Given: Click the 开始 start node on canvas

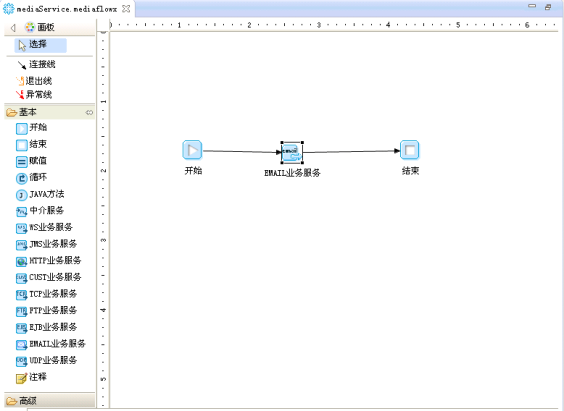Looking at the screenshot, I should 192,150.
